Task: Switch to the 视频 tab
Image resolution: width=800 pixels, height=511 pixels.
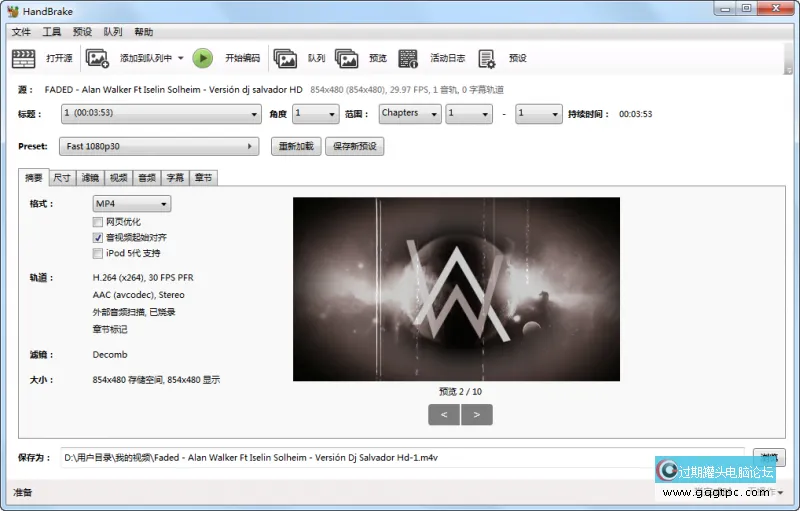Action: 118,177
